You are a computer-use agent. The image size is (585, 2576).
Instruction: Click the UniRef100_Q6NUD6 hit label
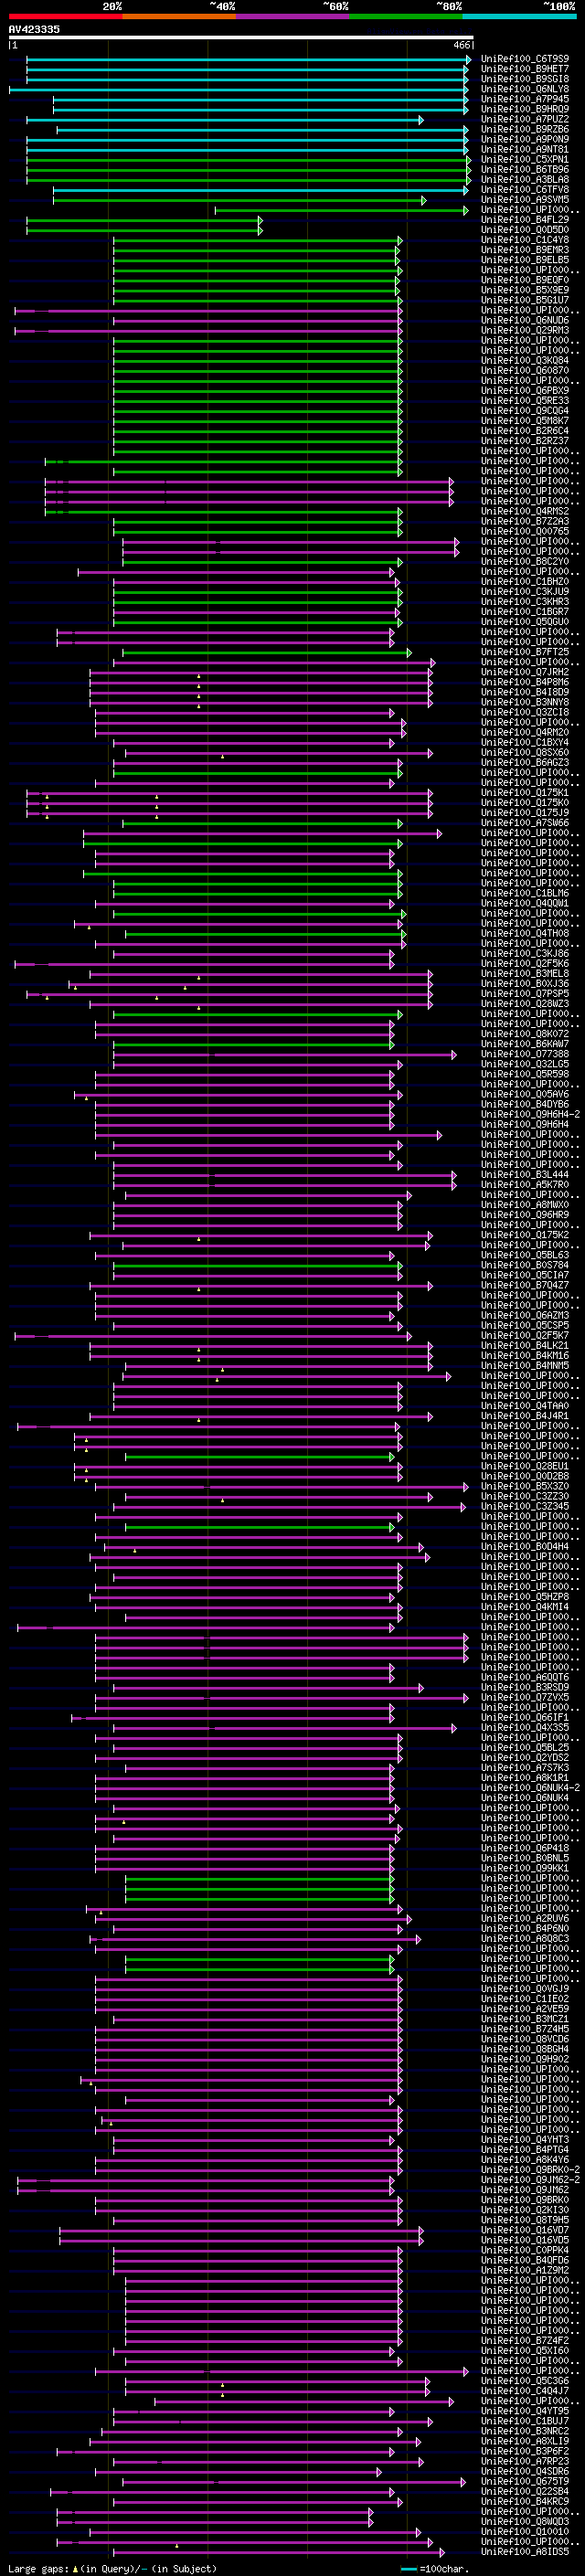[525, 321]
